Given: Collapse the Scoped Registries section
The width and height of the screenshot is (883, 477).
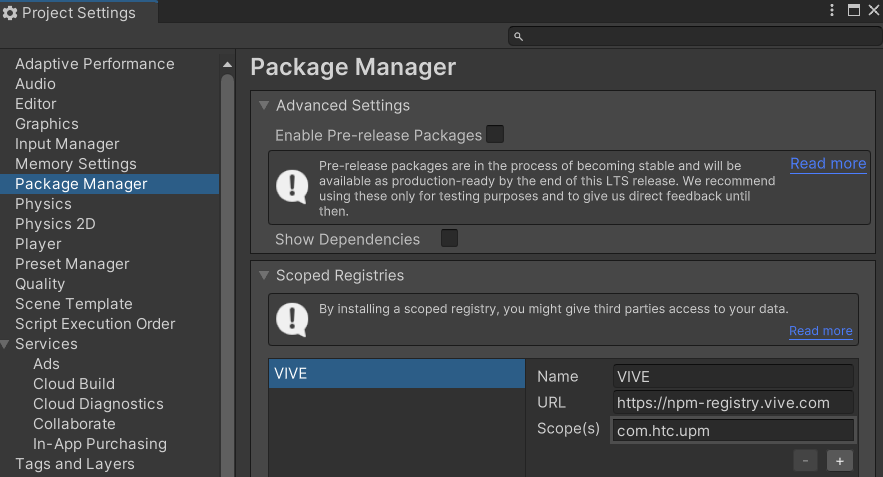Looking at the screenshot, I should pyautogui.click(x=264, y=275).
